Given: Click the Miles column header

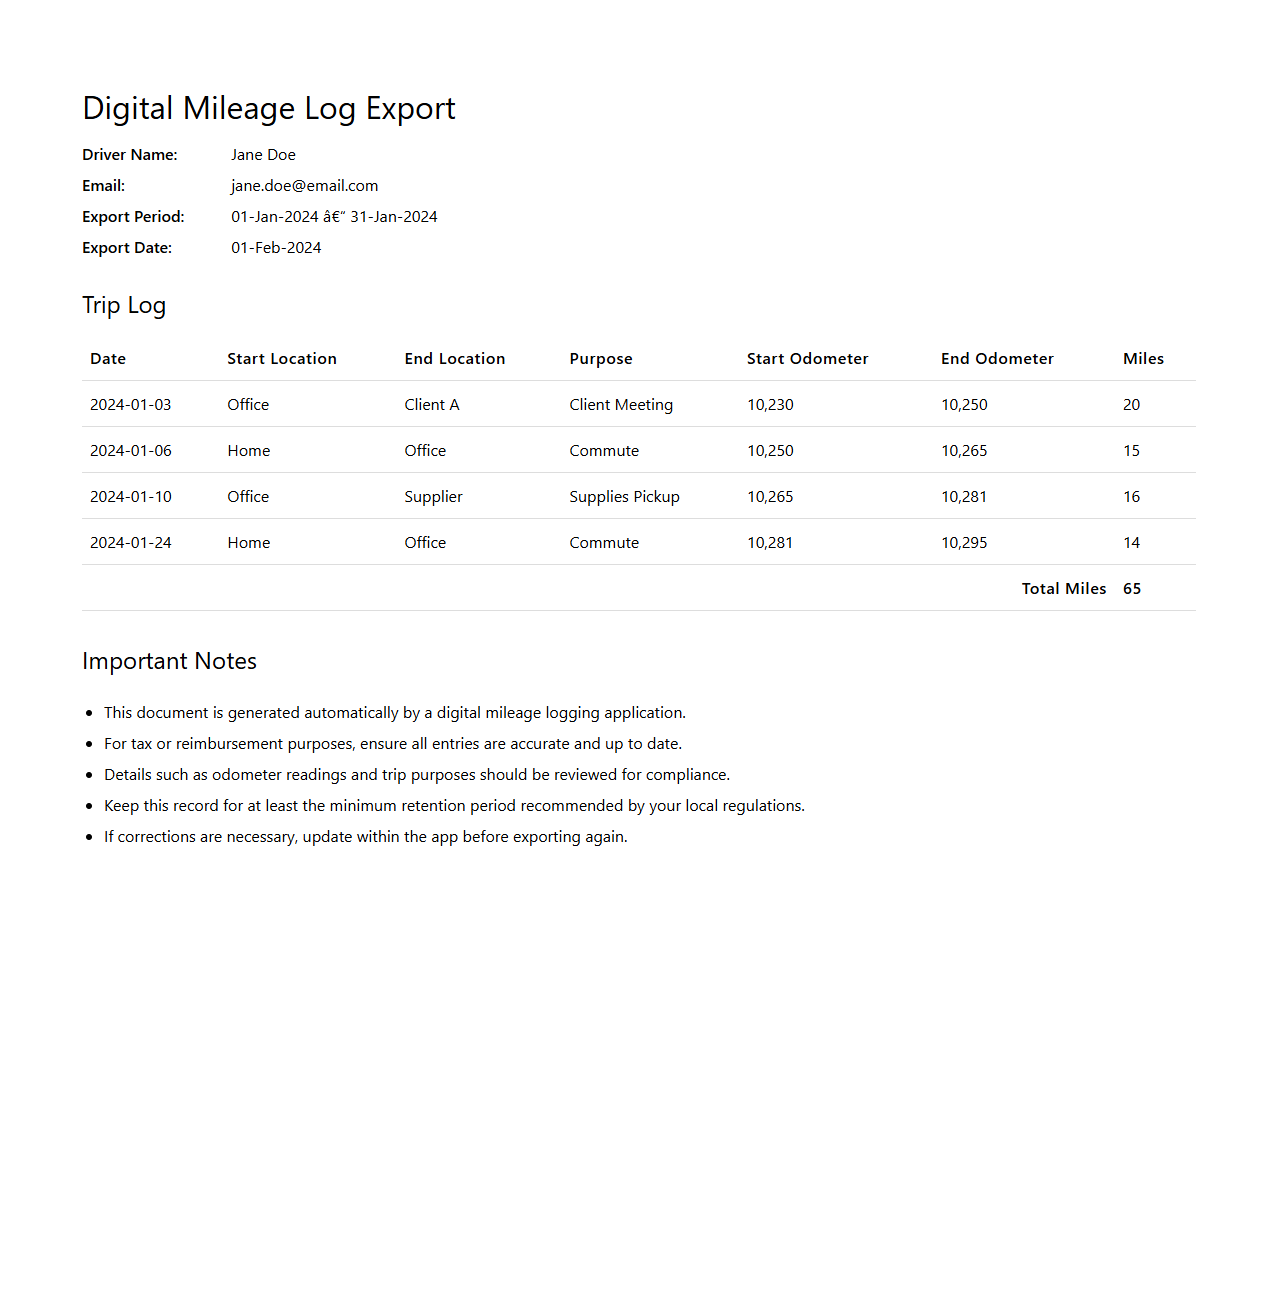Looking at the screenshot, I should pos(1143,359).
